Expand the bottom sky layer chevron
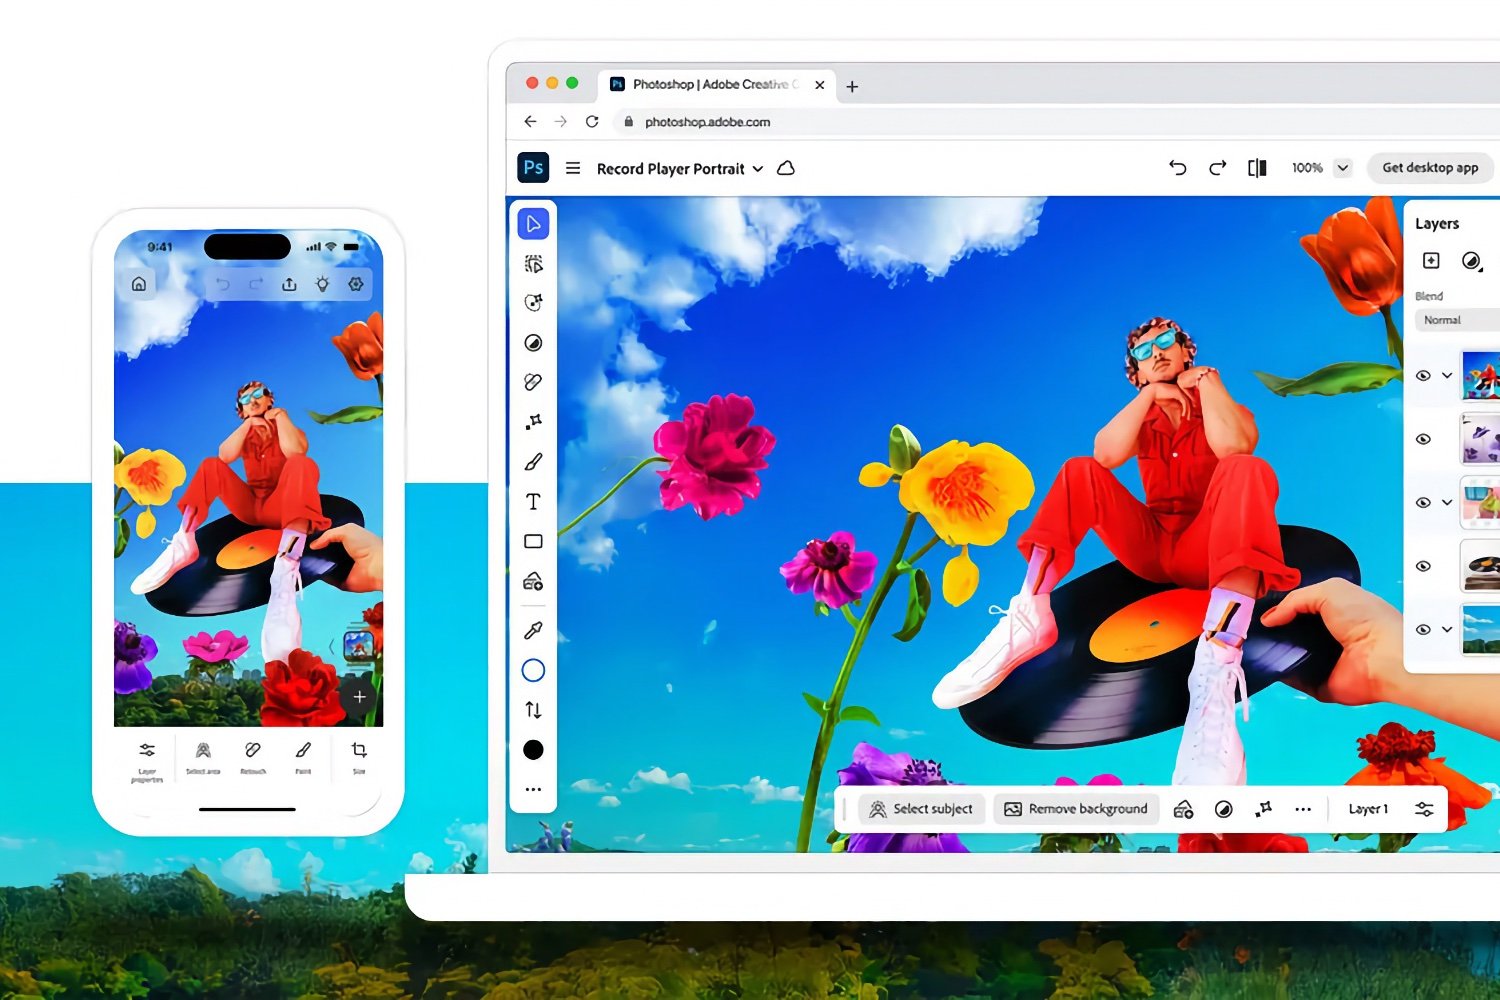Screen dimensions: 1500x1000 [1447, 629]
